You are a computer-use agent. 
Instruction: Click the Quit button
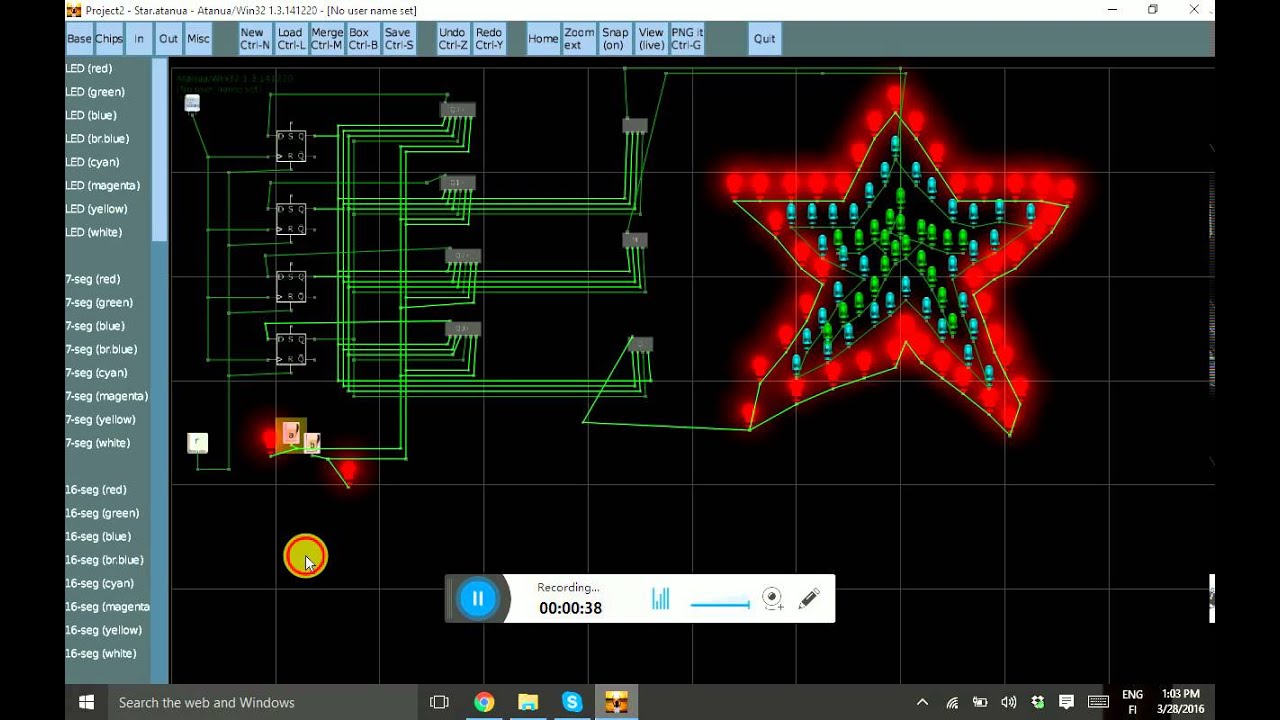[765, 39]
